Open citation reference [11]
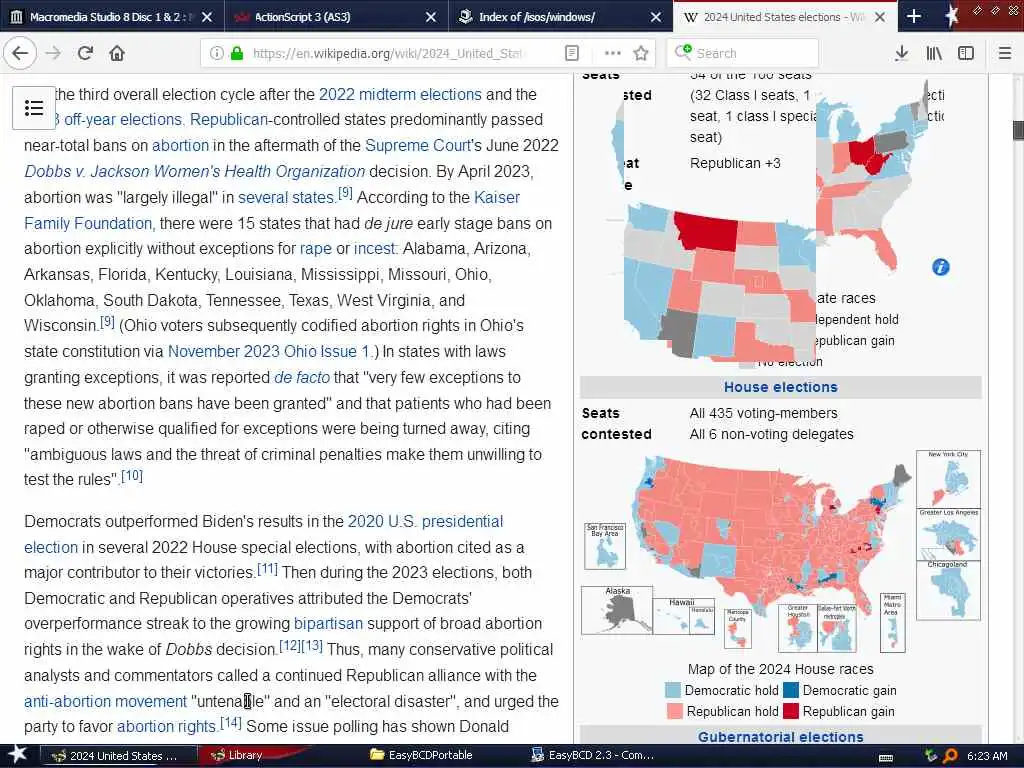This screenshot has height=768, width=1024. pyautogui.click(x=267, y=568)
